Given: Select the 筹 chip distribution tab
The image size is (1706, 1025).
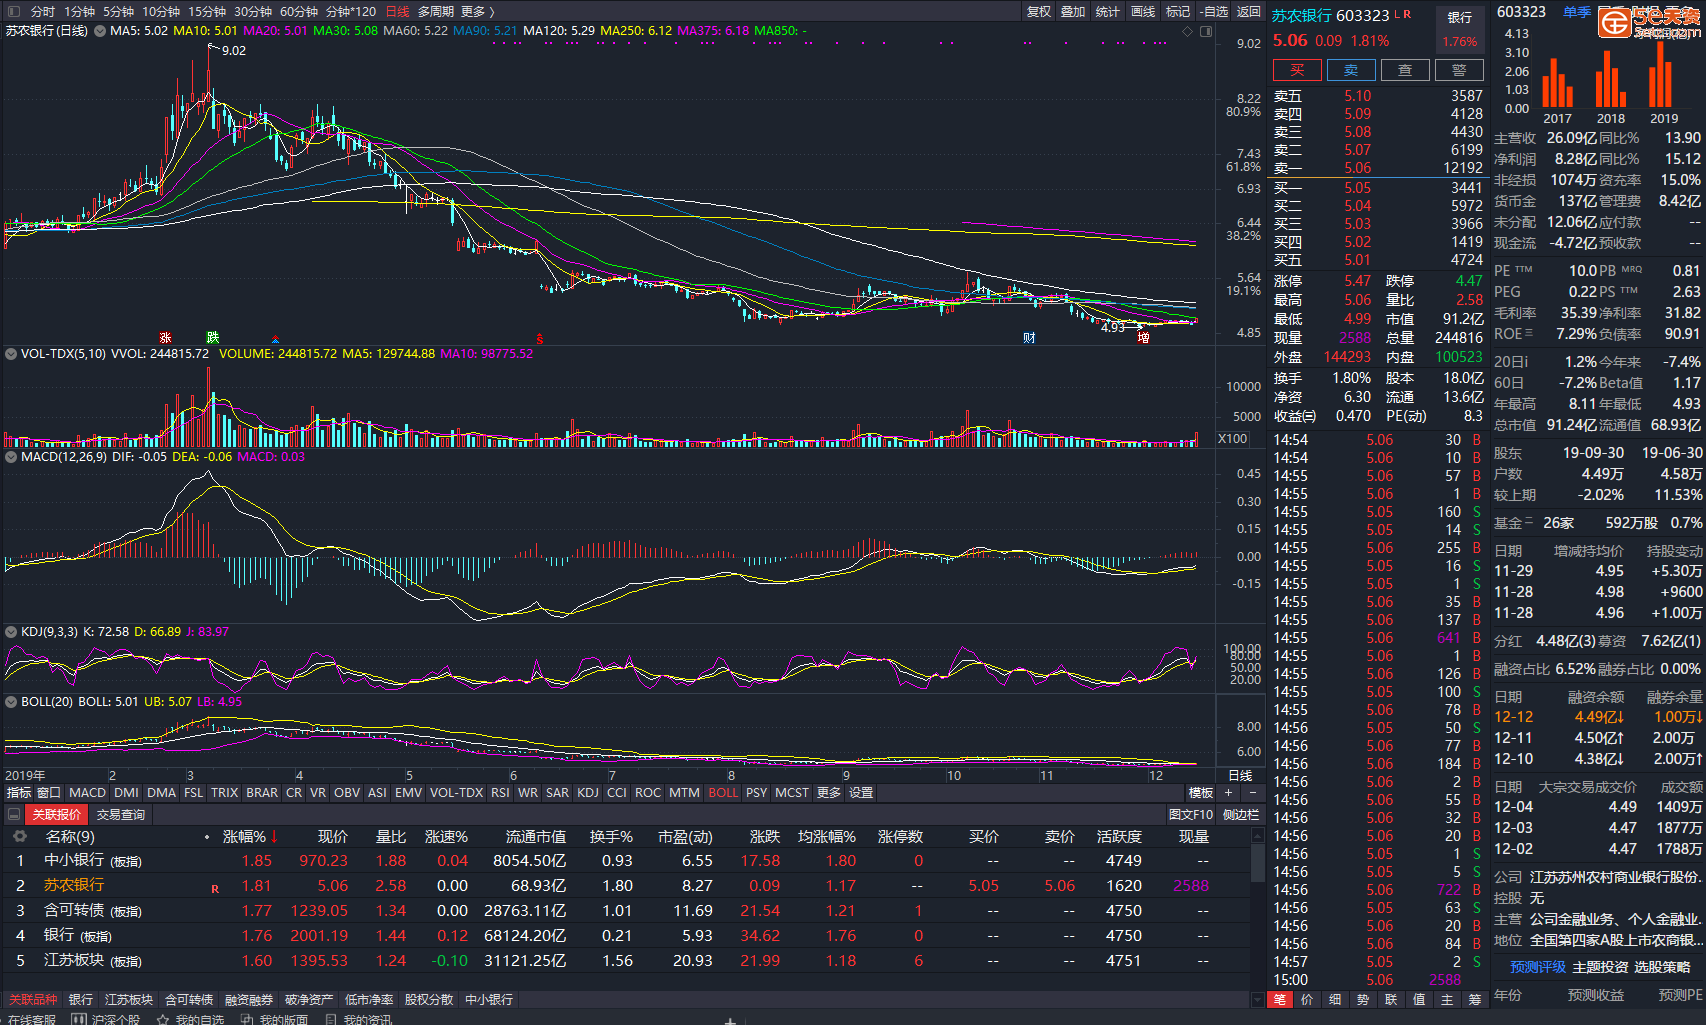Looking at the screenshot, I should click(x=1475, y=1000).
